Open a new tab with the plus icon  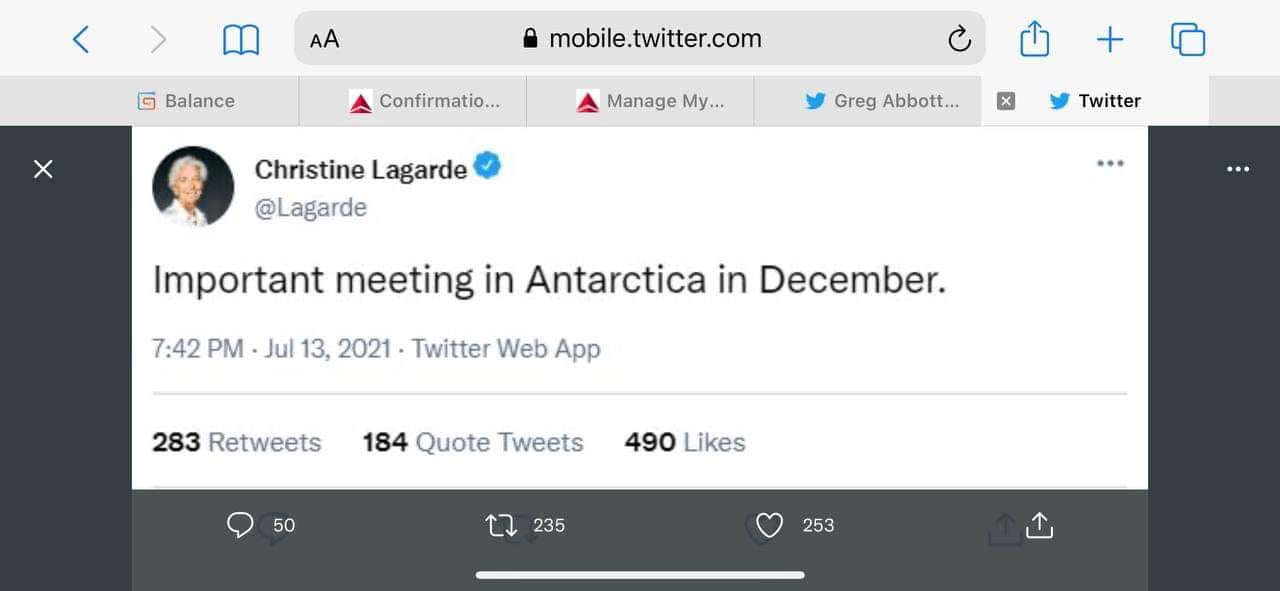click(x=1109, y=39)
